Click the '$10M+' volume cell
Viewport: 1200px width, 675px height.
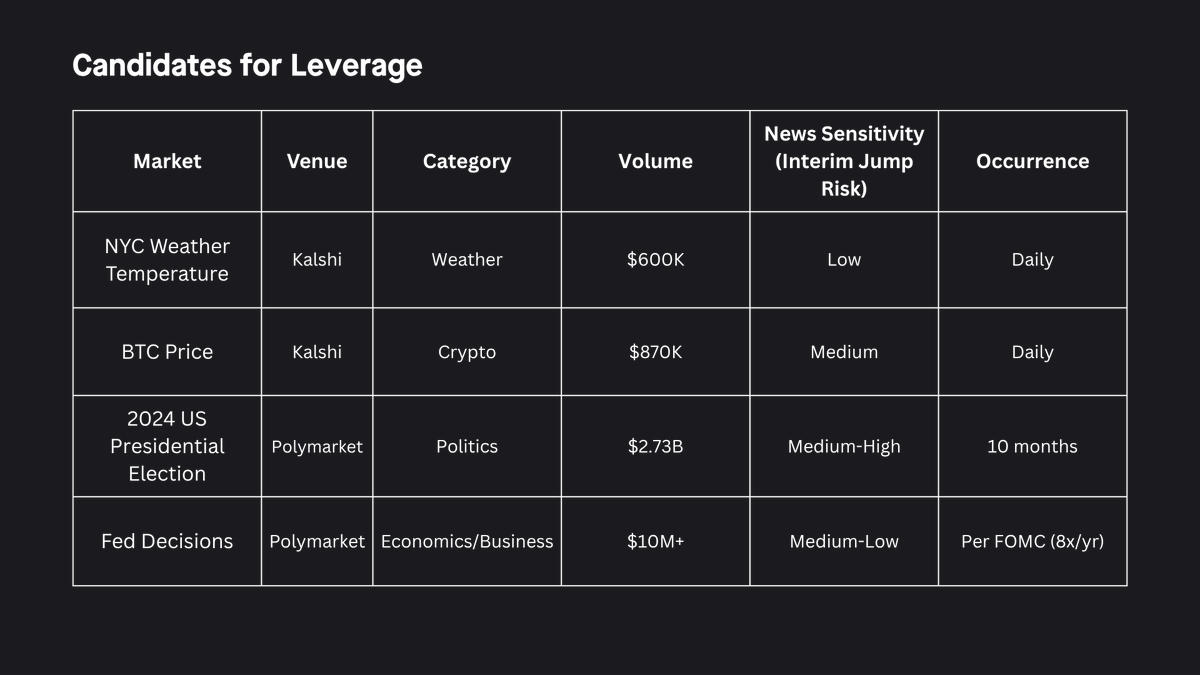point(655,541)
